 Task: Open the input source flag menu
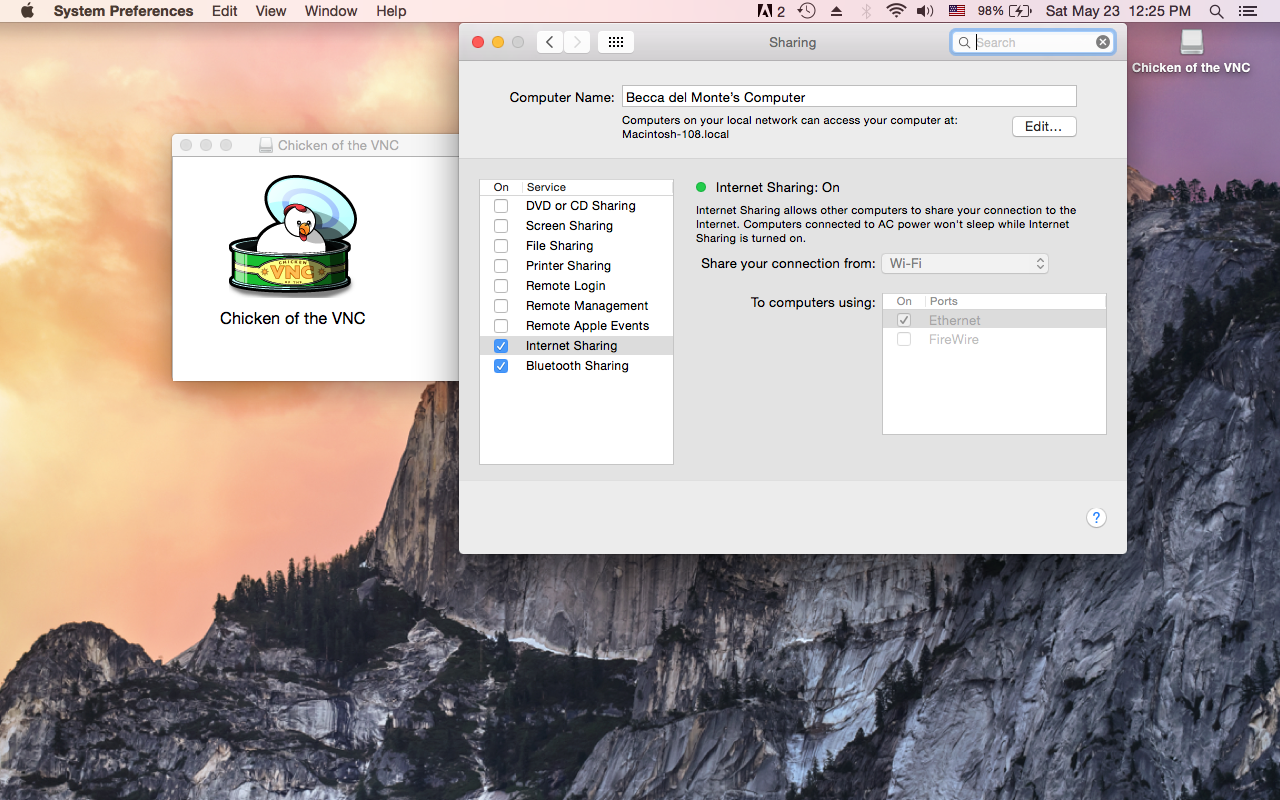957,11
